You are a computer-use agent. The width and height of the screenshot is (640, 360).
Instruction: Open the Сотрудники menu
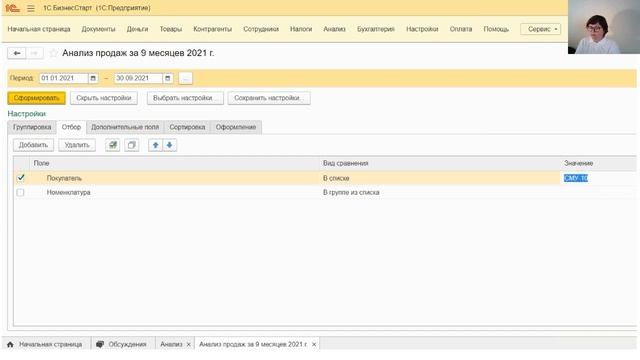point(261,29)
